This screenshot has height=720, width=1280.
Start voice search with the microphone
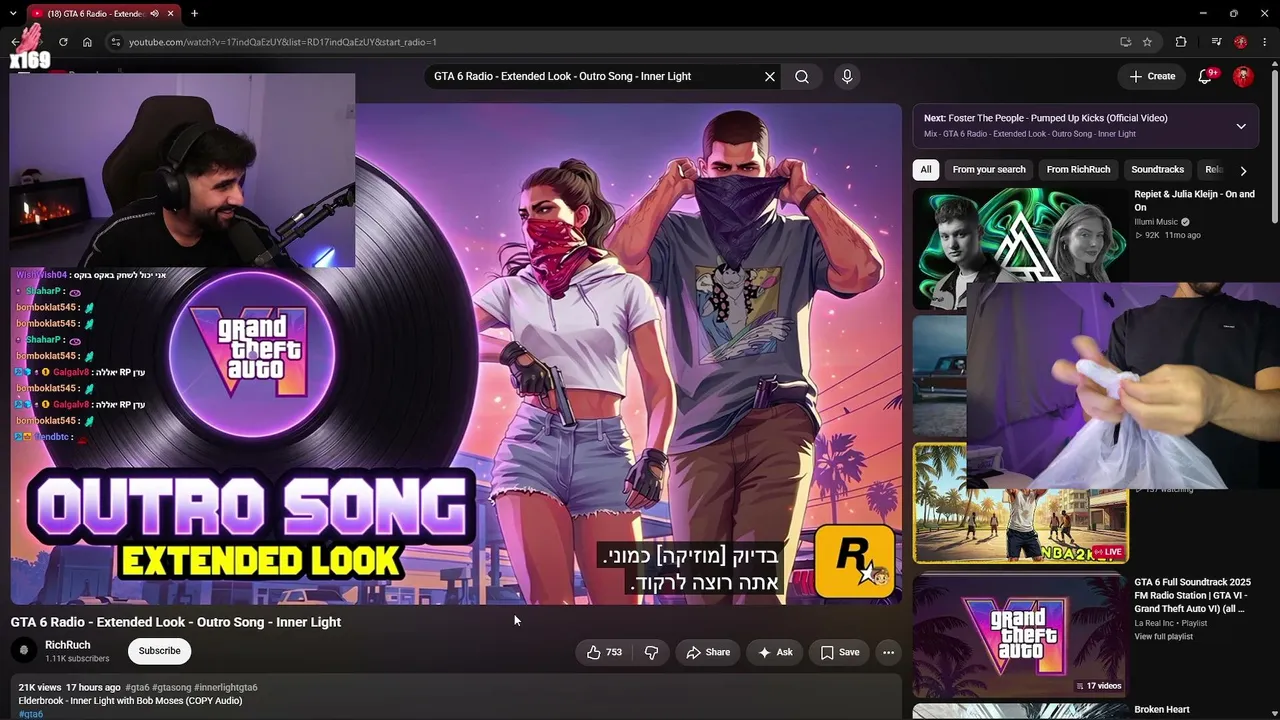tap(847, 76)
